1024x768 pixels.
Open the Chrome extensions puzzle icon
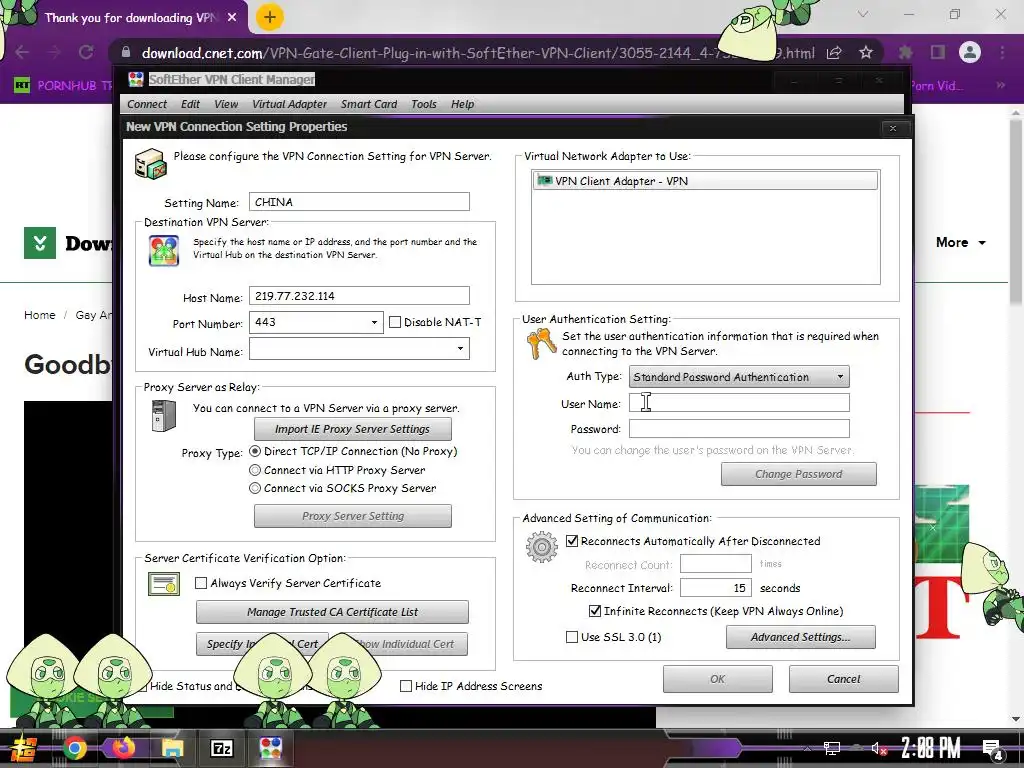click(905, 52)
